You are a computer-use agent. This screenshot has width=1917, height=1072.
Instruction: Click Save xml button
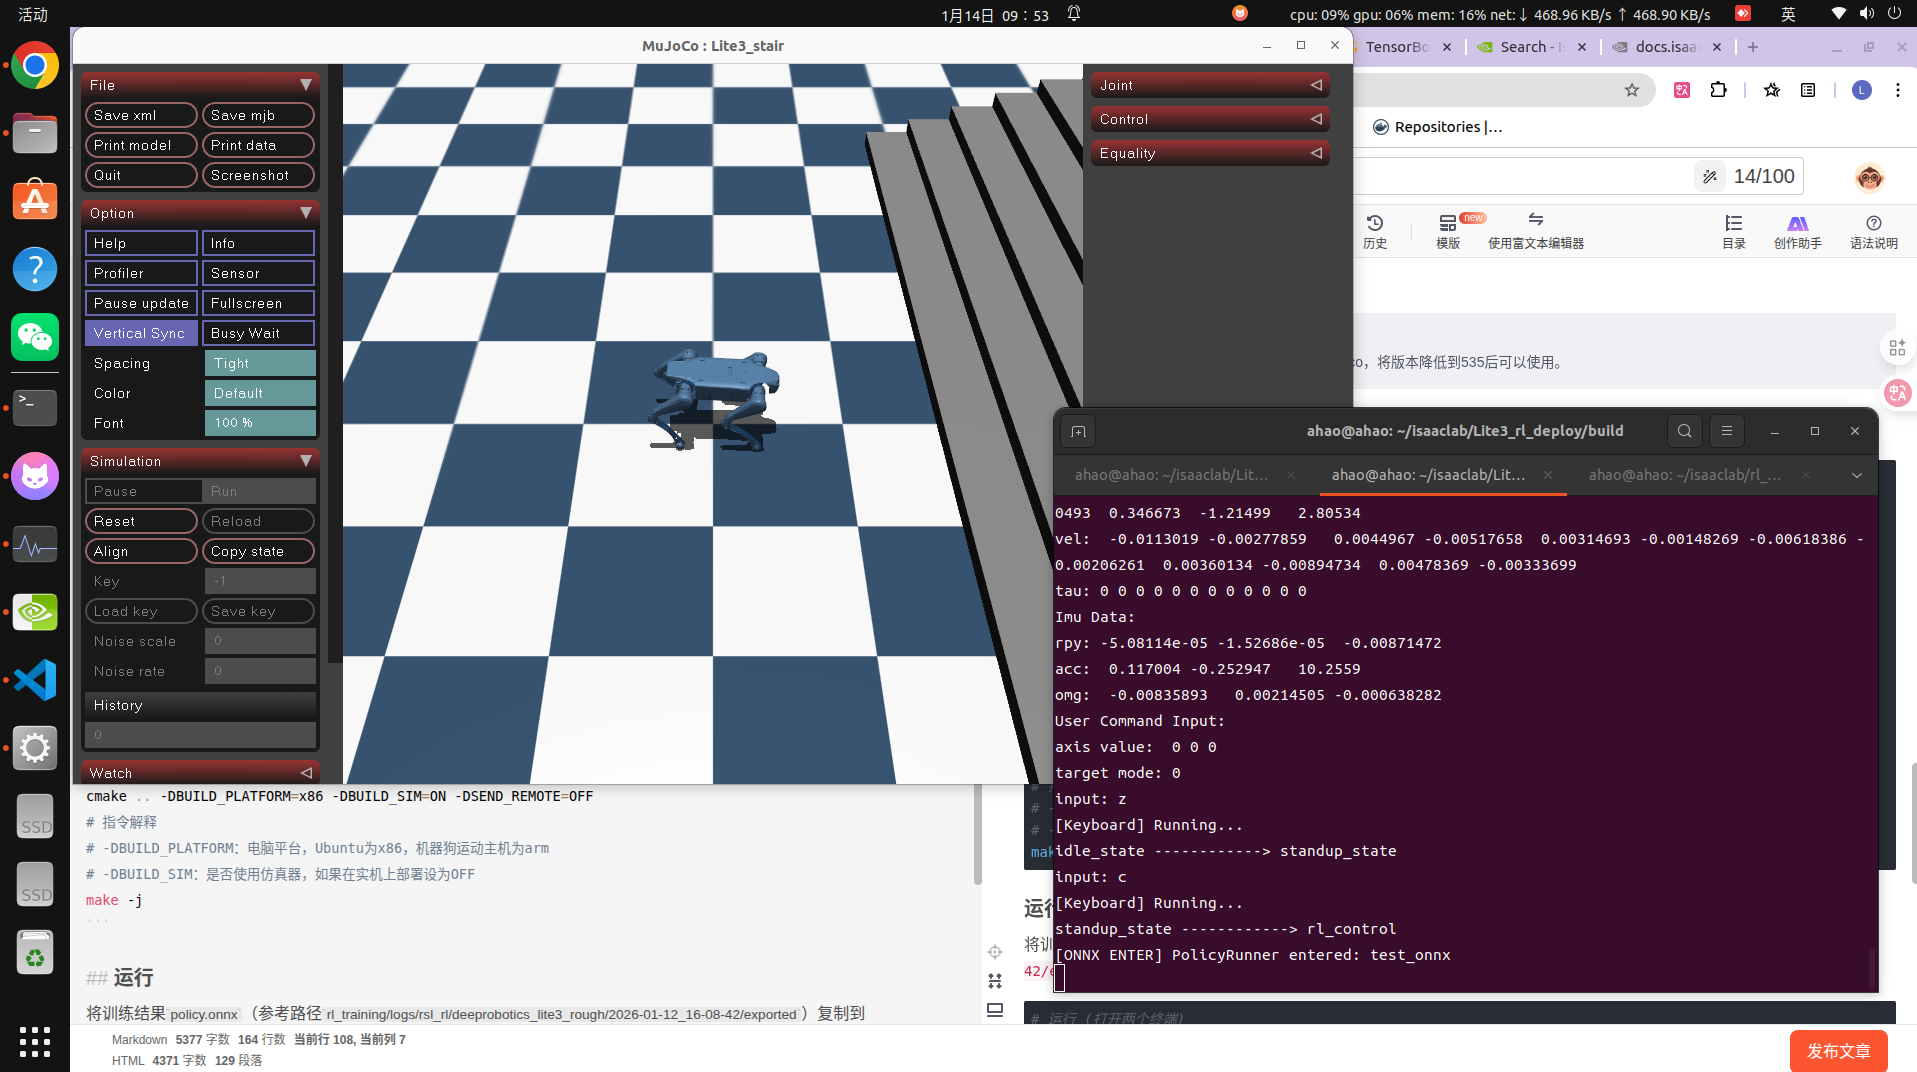(141, 115)
